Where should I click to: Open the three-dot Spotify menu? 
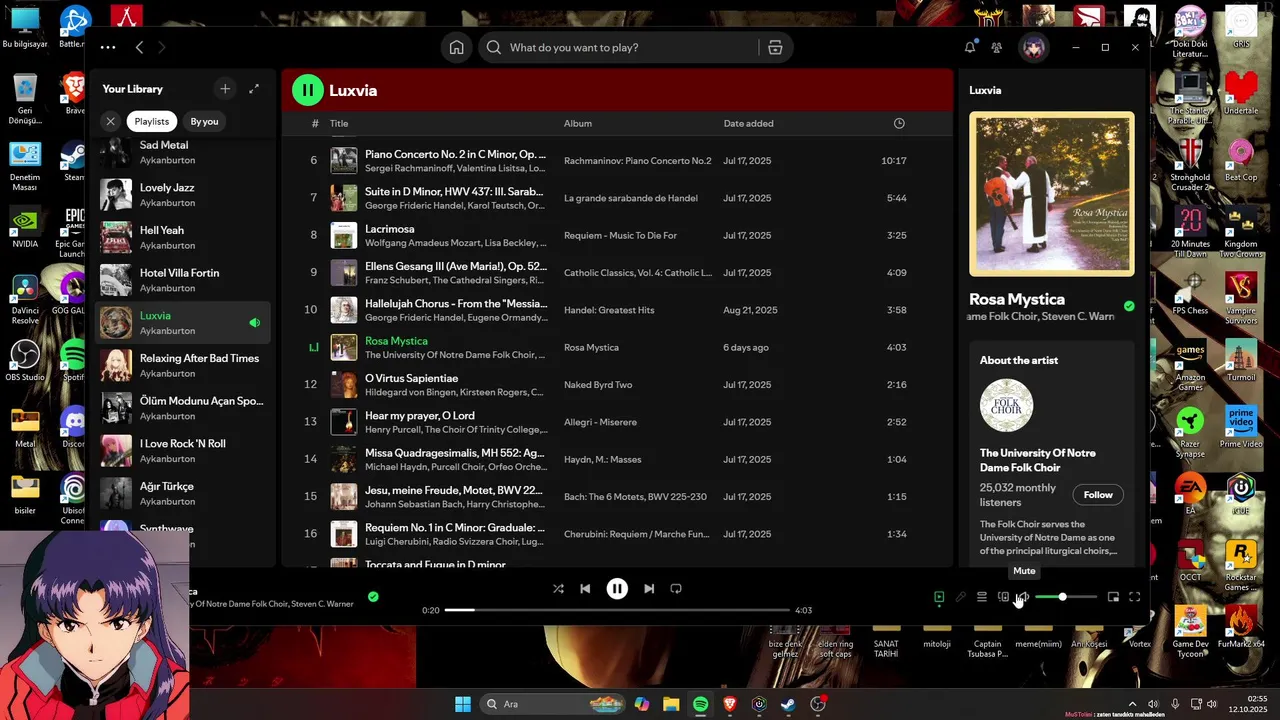click(108, 47)
